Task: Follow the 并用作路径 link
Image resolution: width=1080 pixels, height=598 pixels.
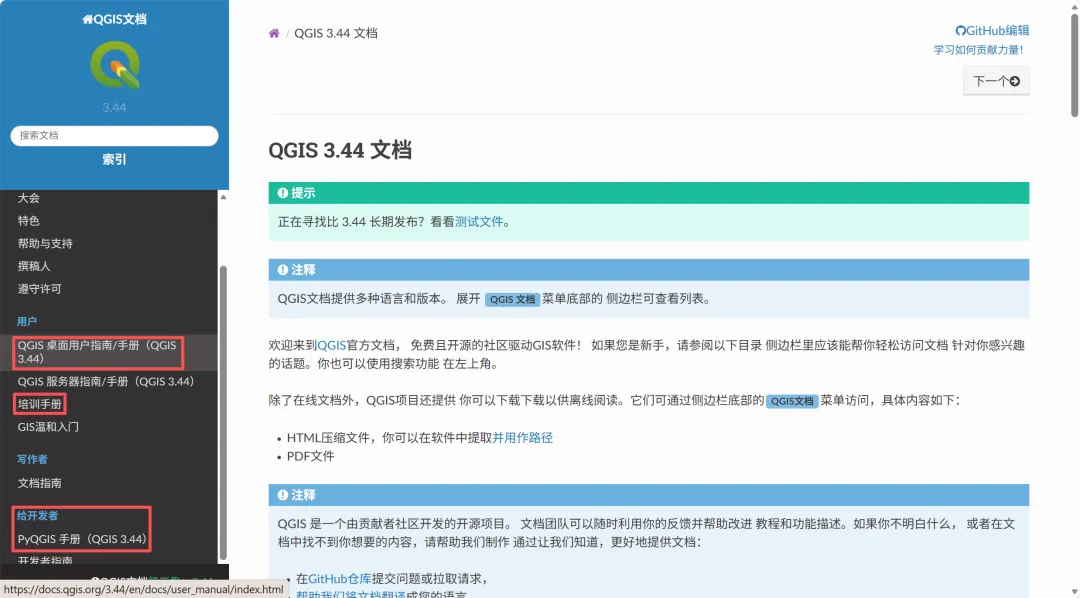Action: tap(522, 438)
